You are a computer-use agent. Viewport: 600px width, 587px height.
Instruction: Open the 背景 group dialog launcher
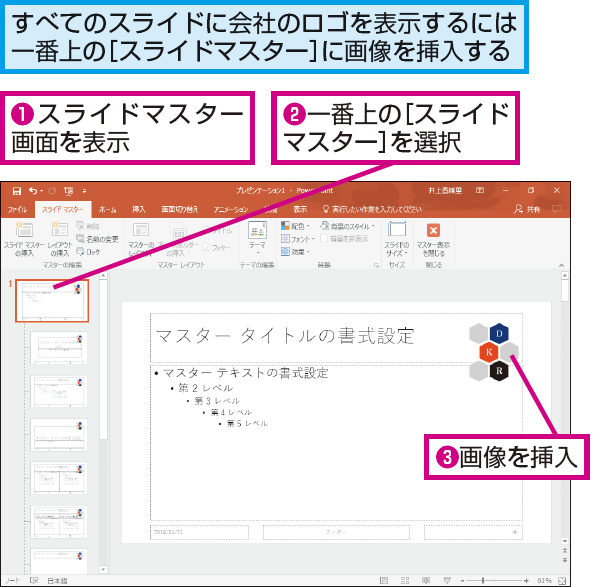tap(377, 265)
